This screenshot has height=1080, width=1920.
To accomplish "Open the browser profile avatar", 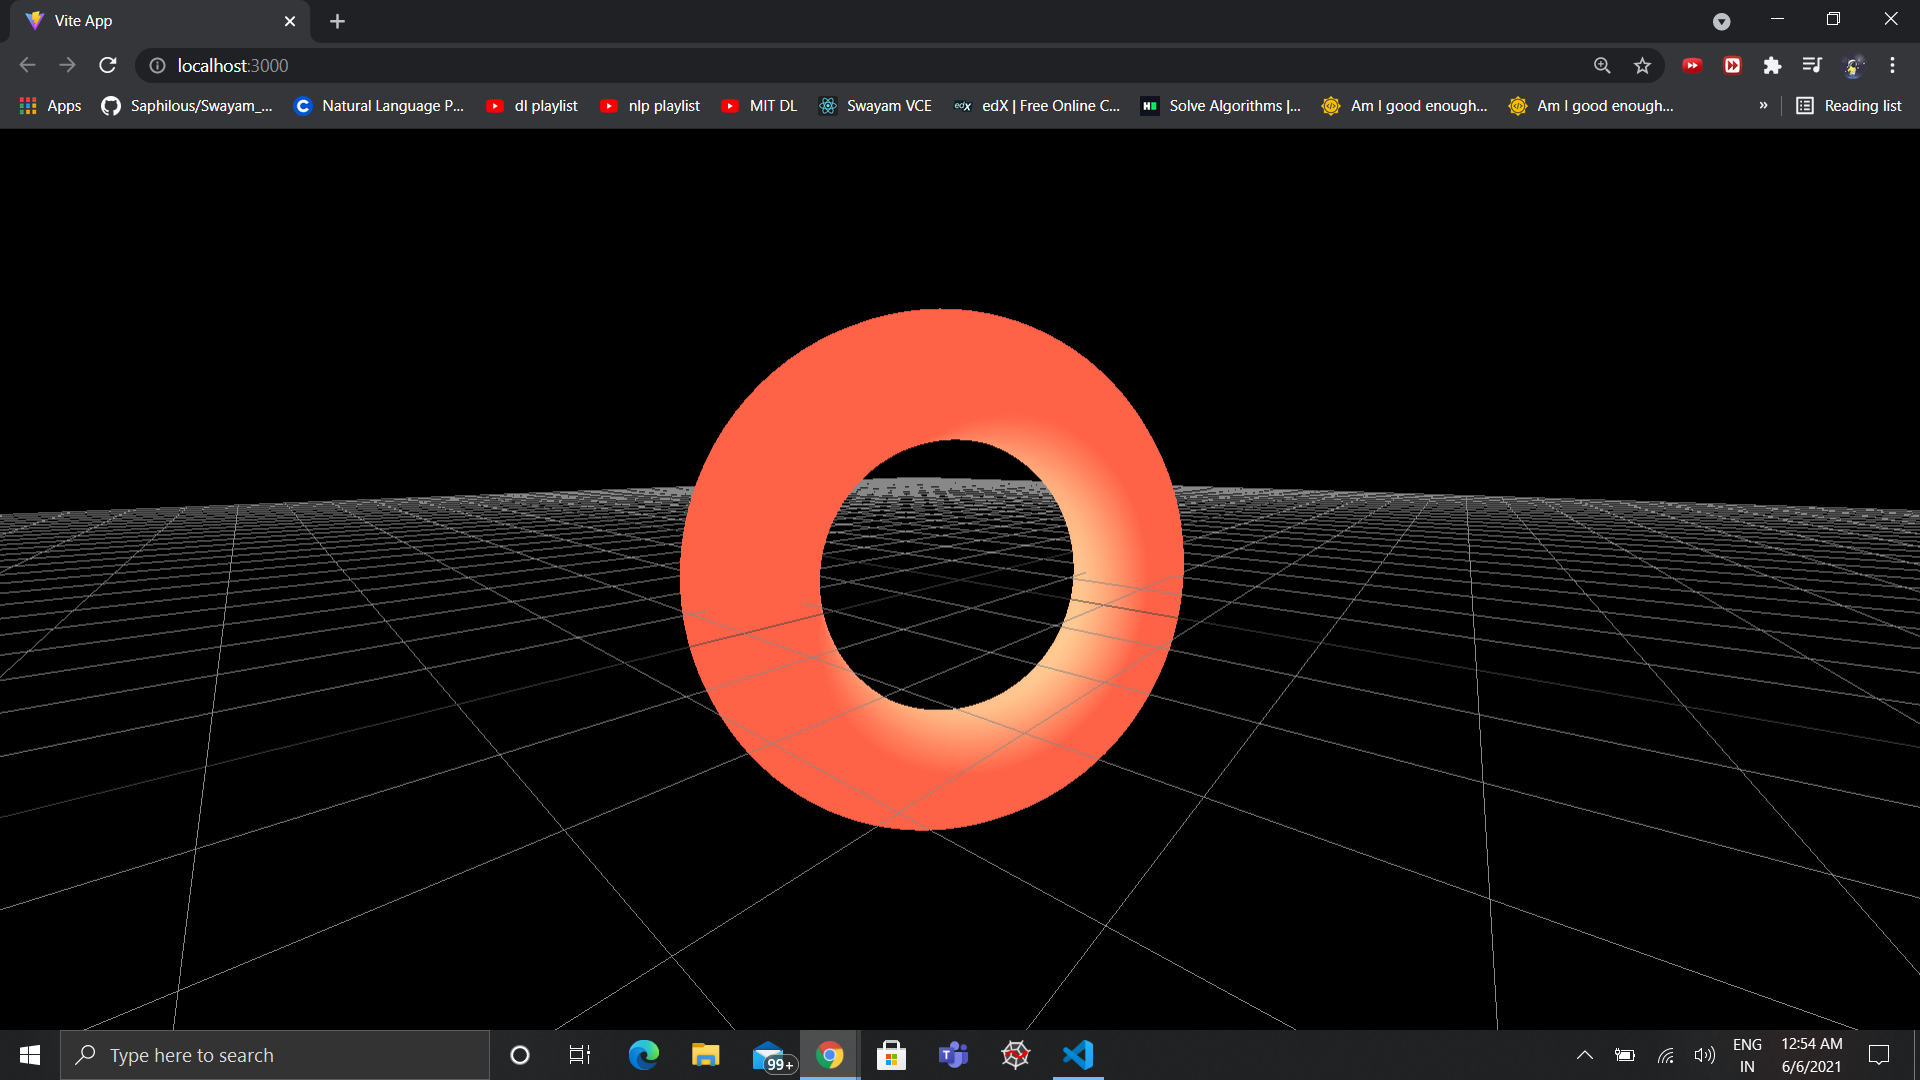I will click(1854, 65).
